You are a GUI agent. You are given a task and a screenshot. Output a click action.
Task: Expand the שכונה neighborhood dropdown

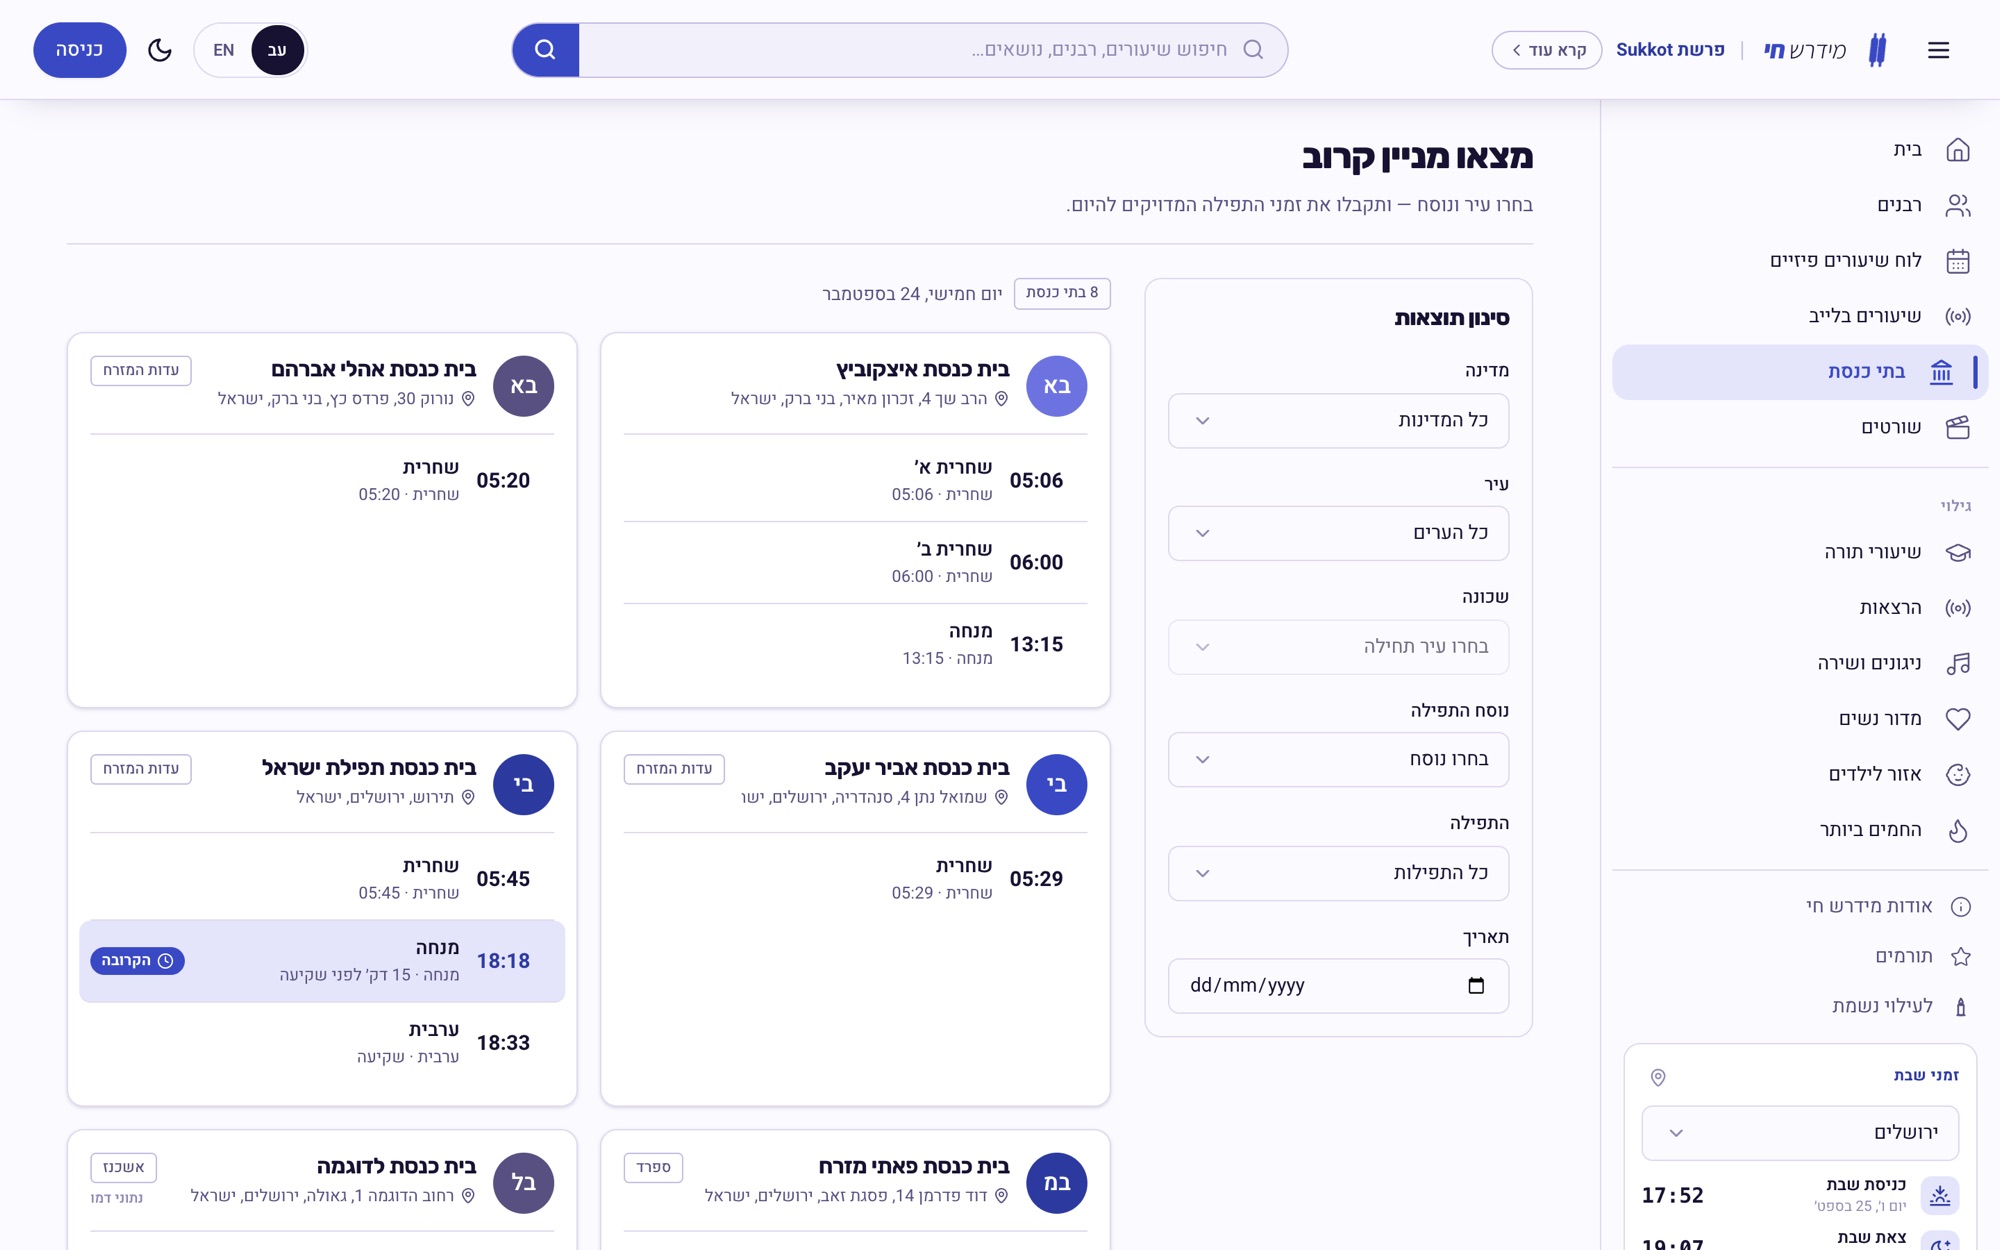tap(1338, 647)
